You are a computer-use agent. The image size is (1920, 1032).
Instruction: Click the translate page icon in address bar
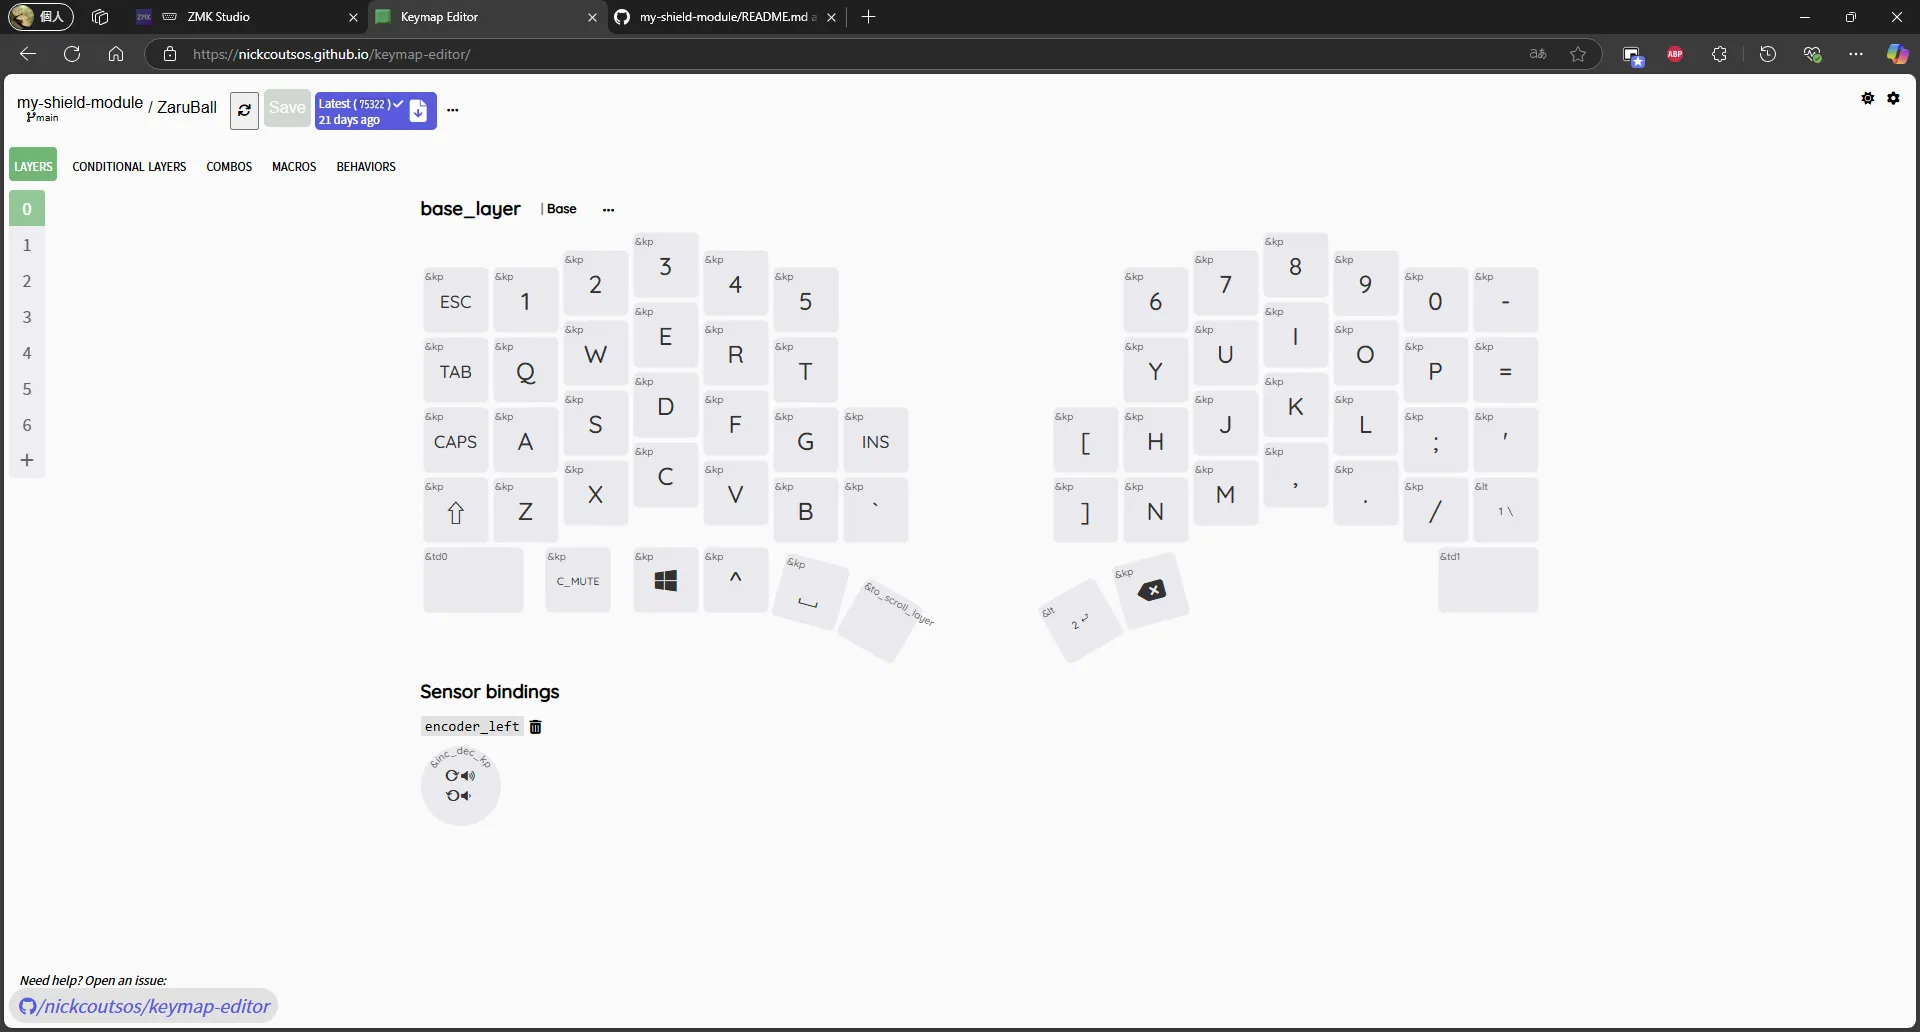[x=1539, y=54]
